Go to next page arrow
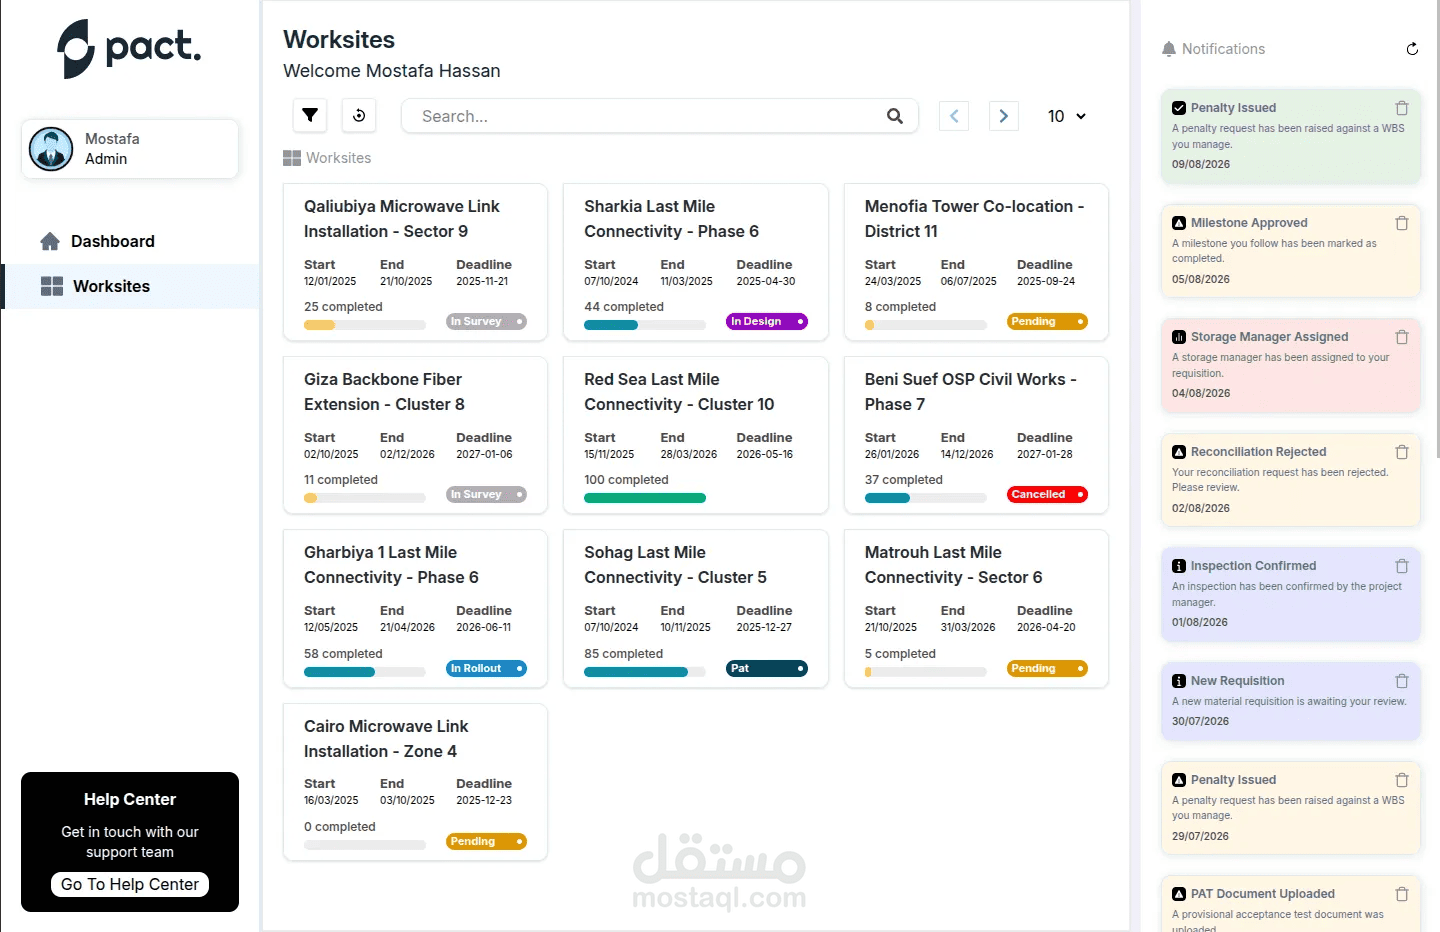The image size is (1440, 932). coord(1004,116)
